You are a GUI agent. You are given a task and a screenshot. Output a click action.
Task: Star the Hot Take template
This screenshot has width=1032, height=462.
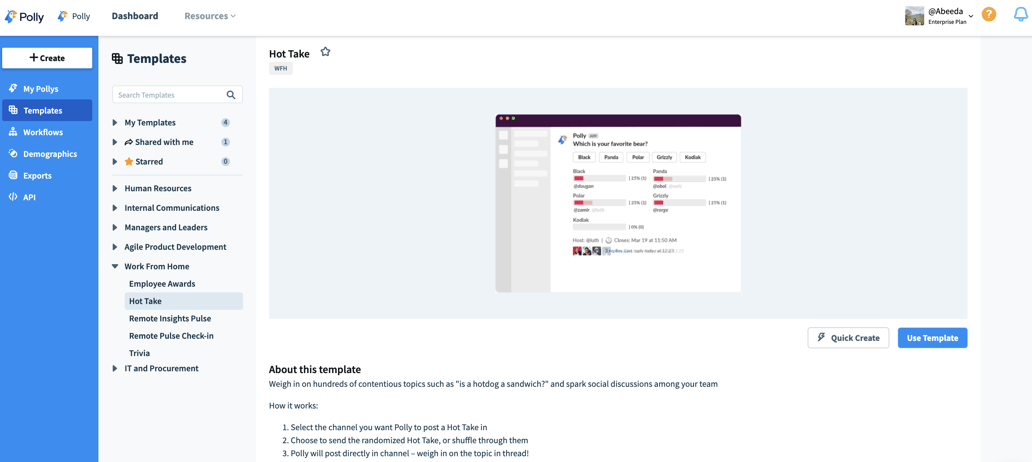[325, 52]
